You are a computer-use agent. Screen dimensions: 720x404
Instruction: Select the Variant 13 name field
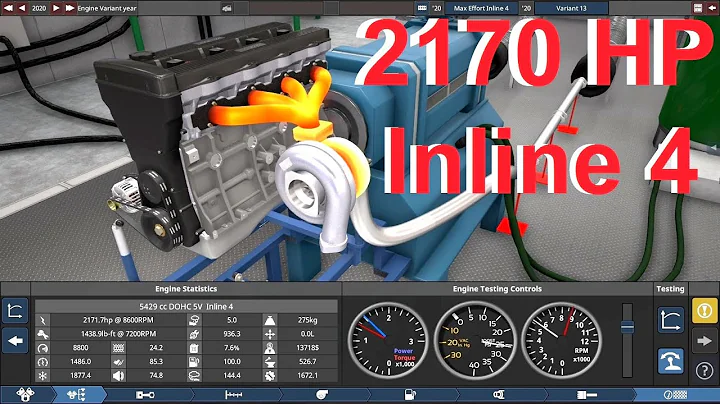(571, 8)
